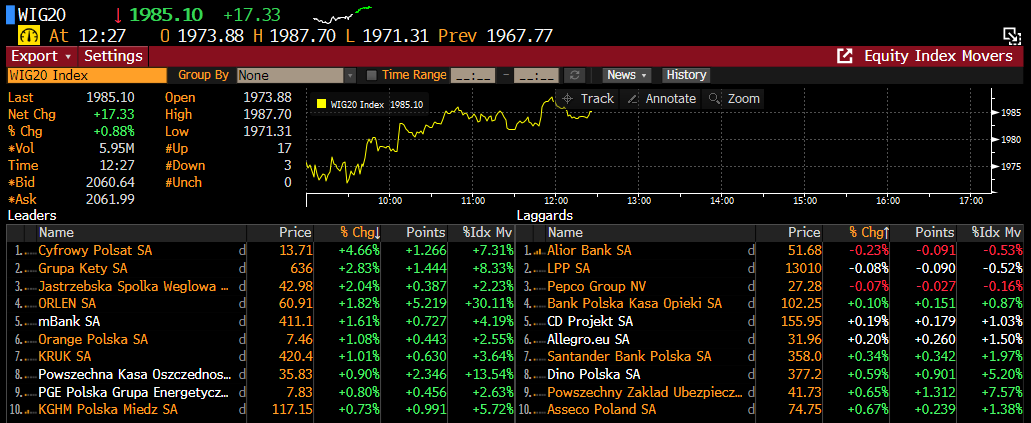1031x423 pixels.
Task: Click the mini sparkline chart in header
Action: (x=342, y=13)
